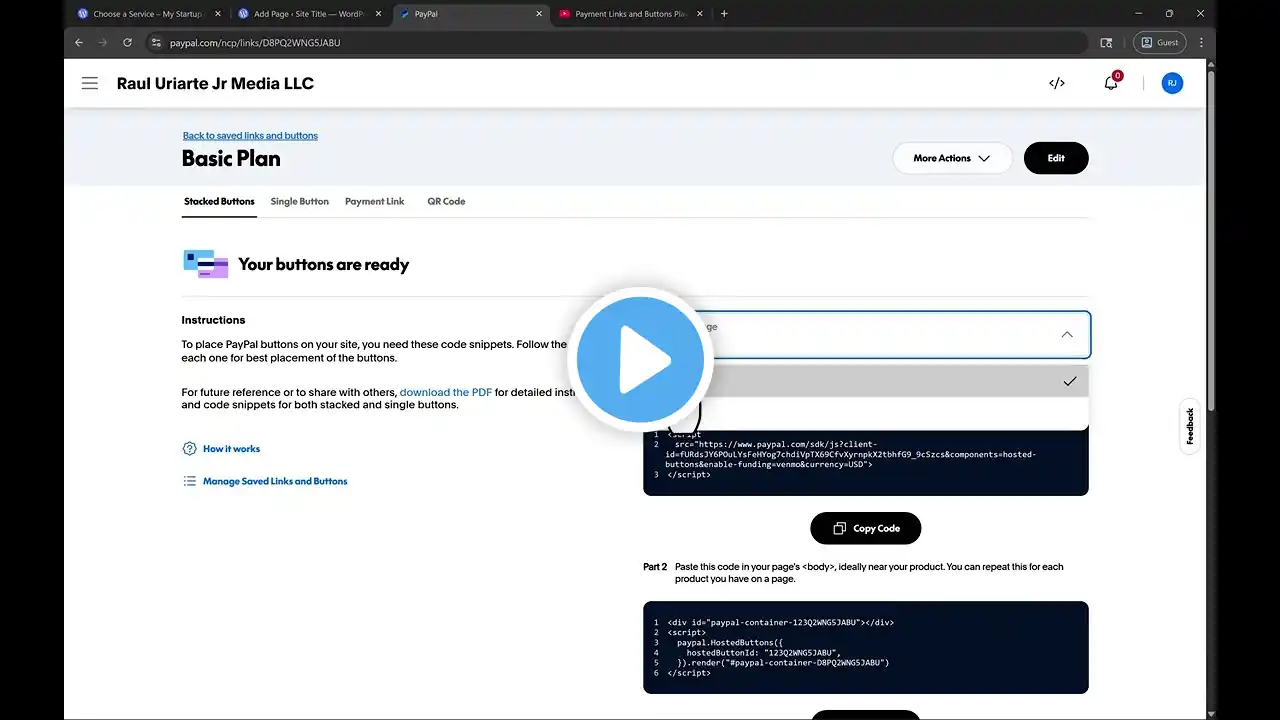Screen dimensions: 1280x720
Task: Open the notifications bell
Action: [1111, 83]
